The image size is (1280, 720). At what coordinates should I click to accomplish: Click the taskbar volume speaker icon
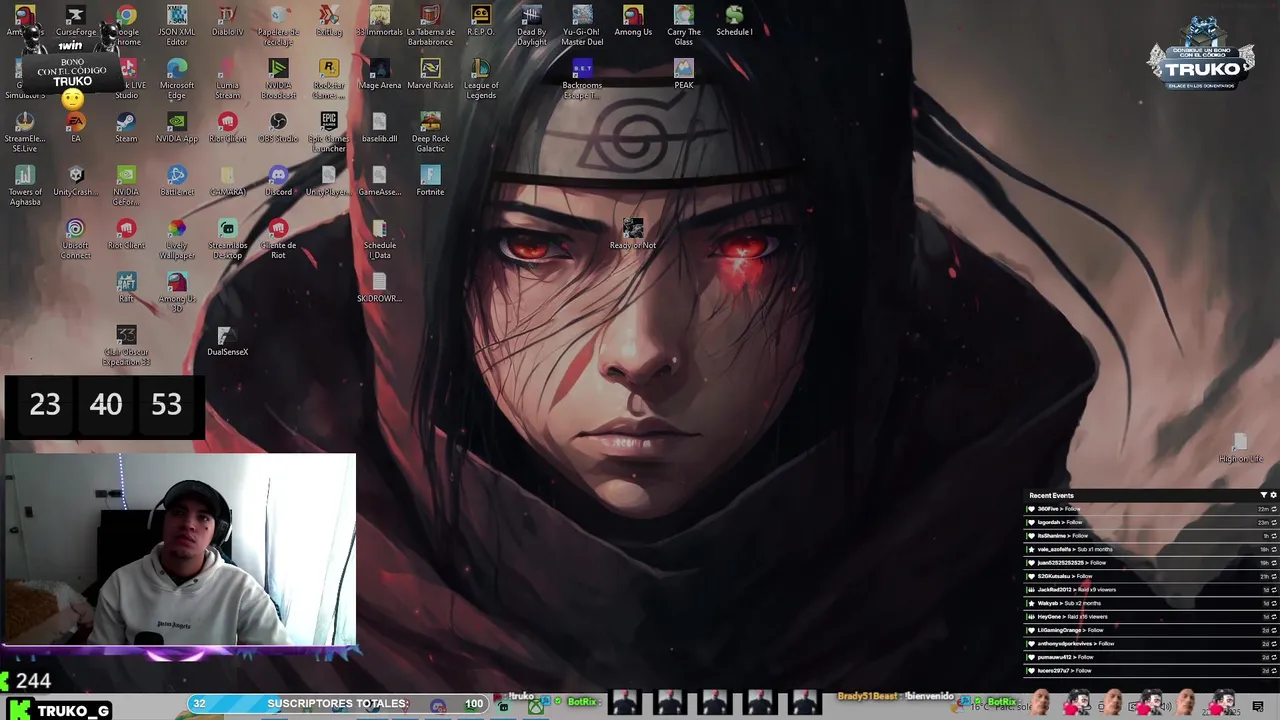coord(1166,707)
